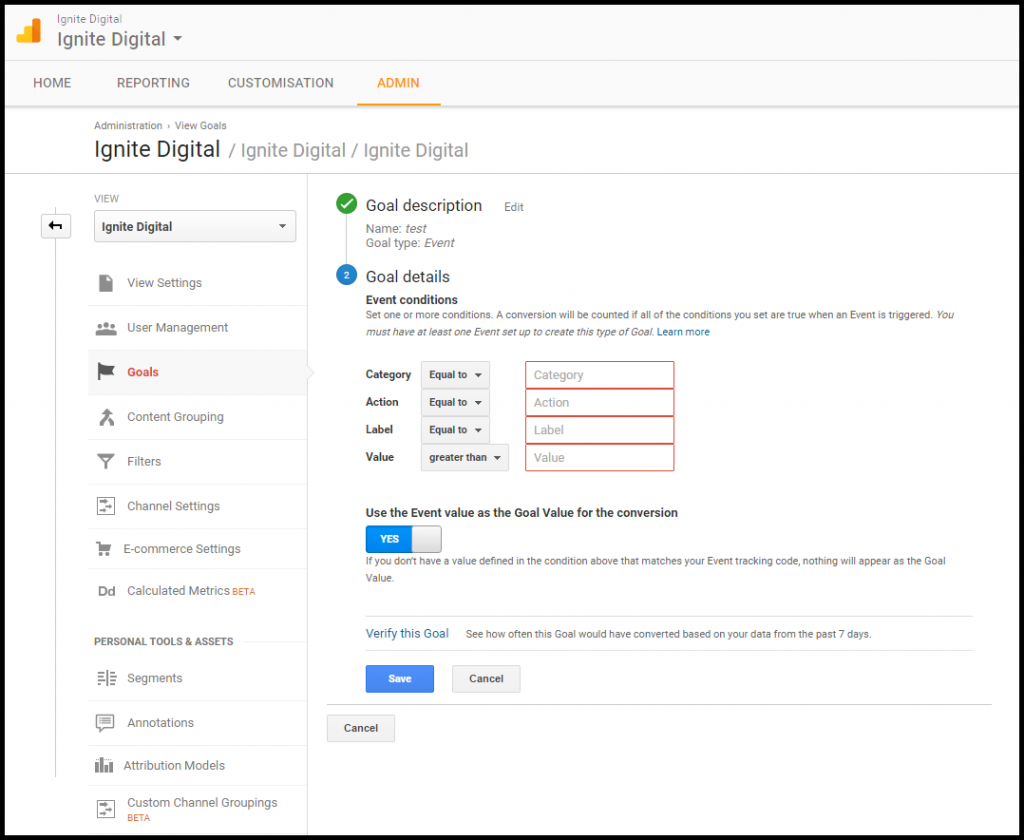
Task: Go to the Customisation tab
Action: [x=281, y=83]
